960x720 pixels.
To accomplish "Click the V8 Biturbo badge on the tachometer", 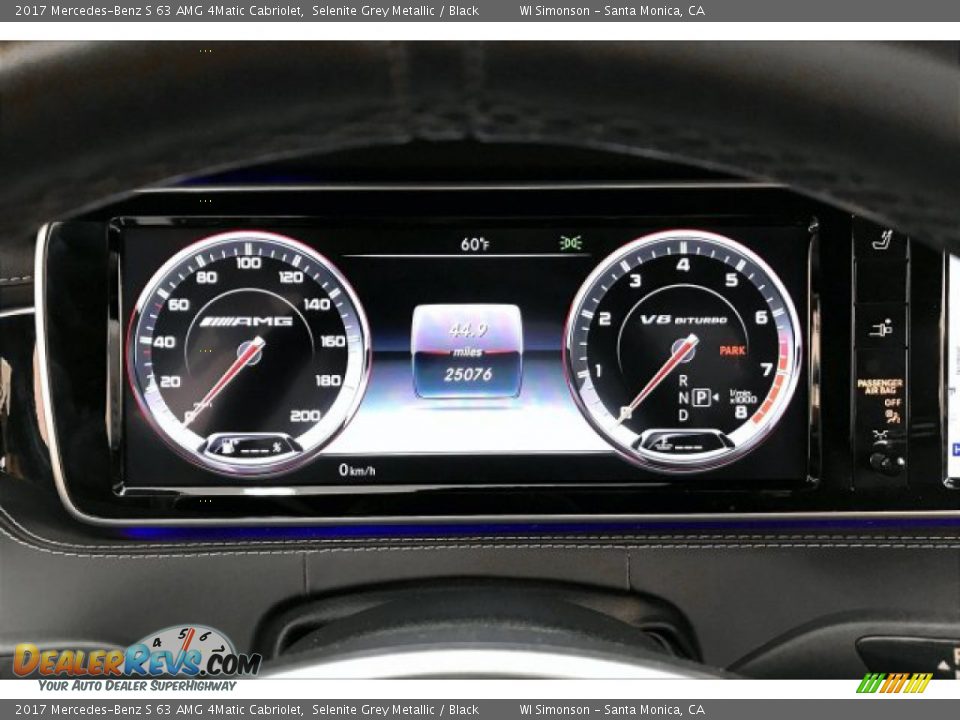I will point(684,320).
